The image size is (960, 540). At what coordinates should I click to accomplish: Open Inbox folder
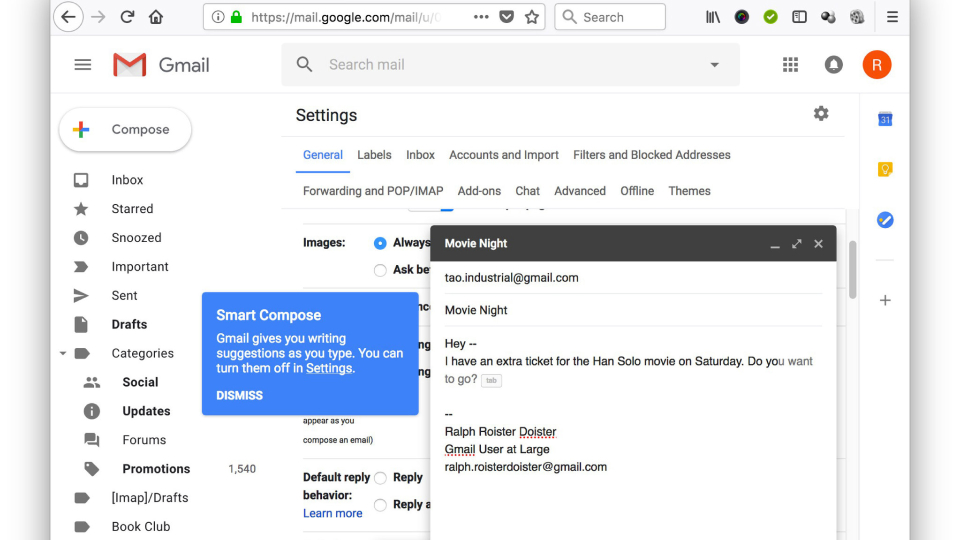pos(127,180)
